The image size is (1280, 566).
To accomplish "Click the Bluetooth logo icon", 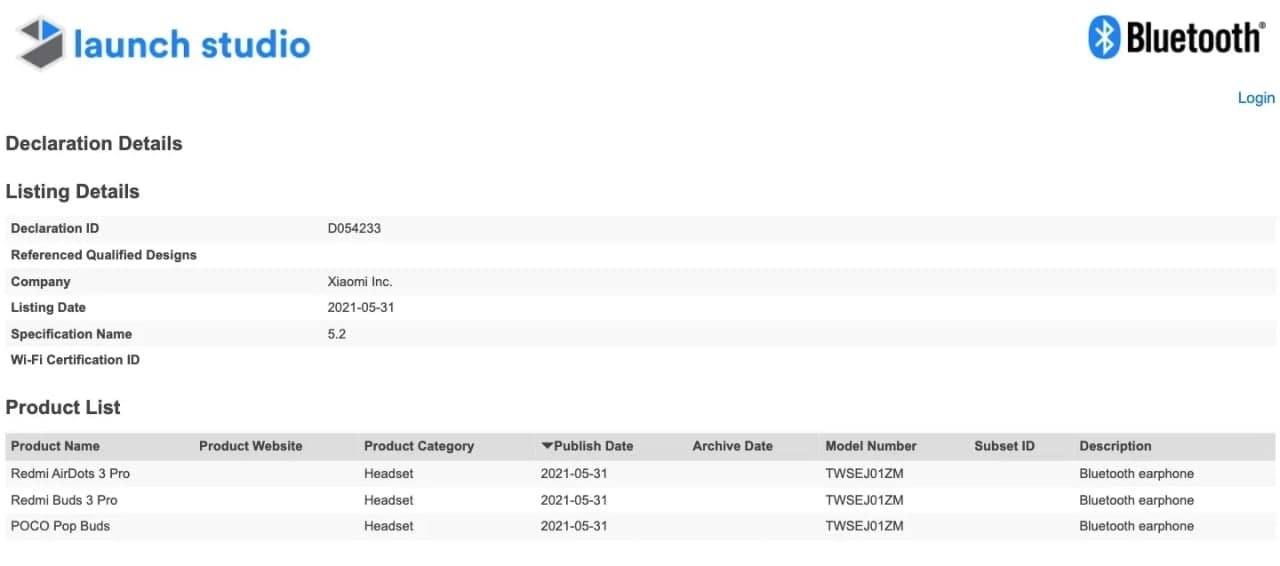I will click(1104, 38).
